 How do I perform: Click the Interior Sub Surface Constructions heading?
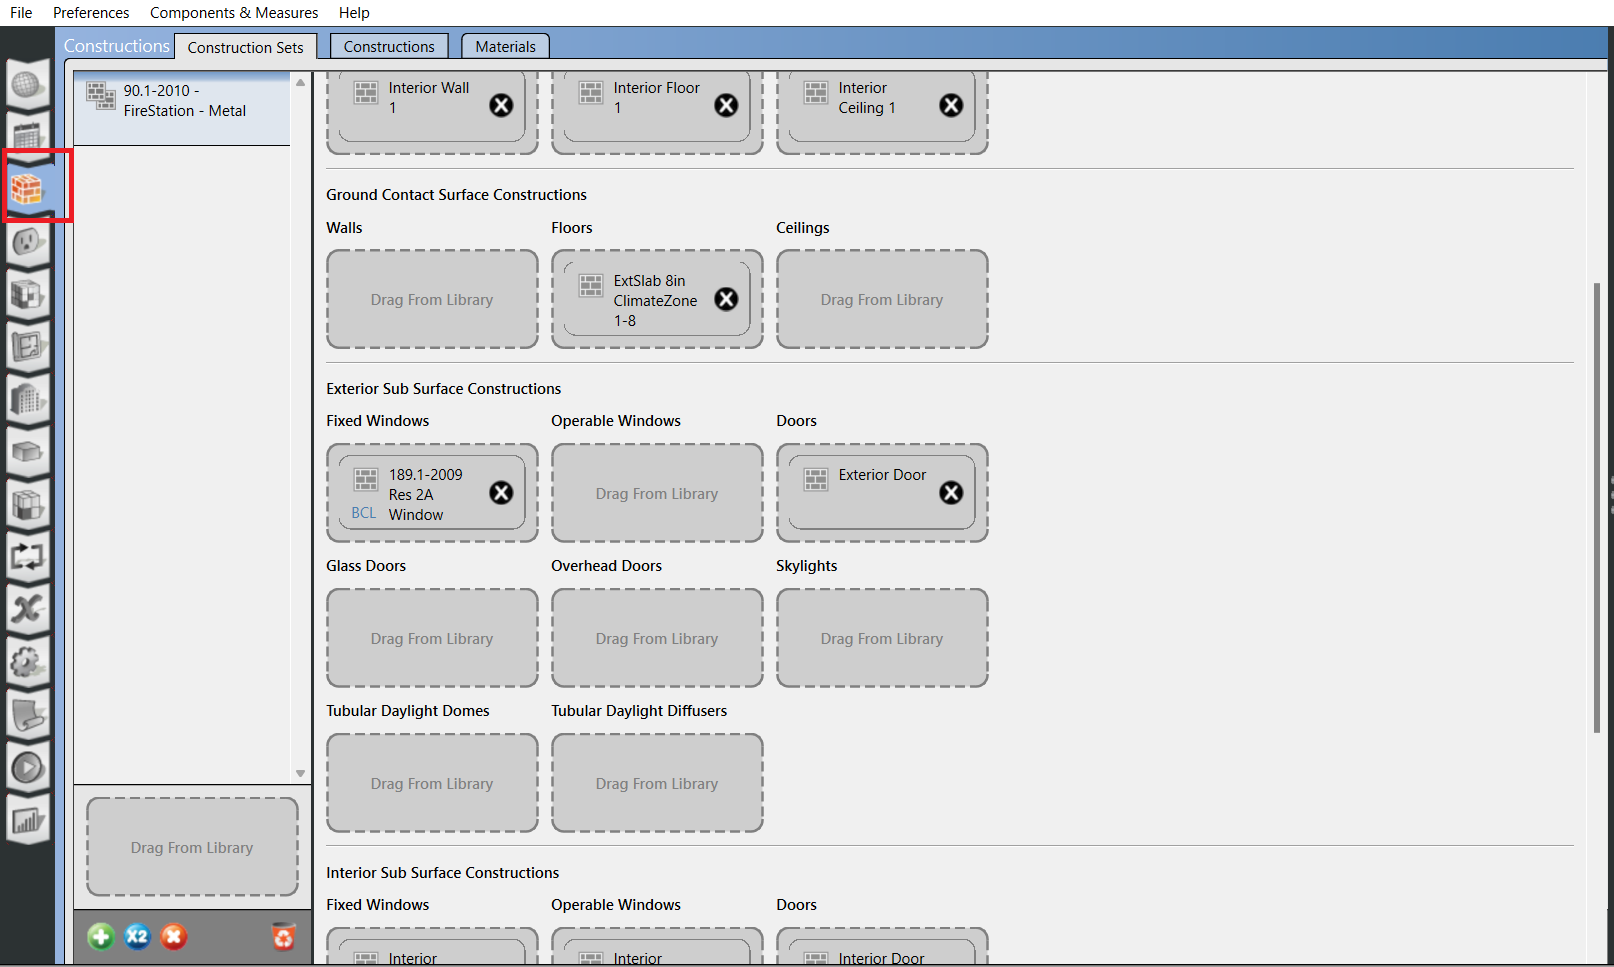[442, 872]
